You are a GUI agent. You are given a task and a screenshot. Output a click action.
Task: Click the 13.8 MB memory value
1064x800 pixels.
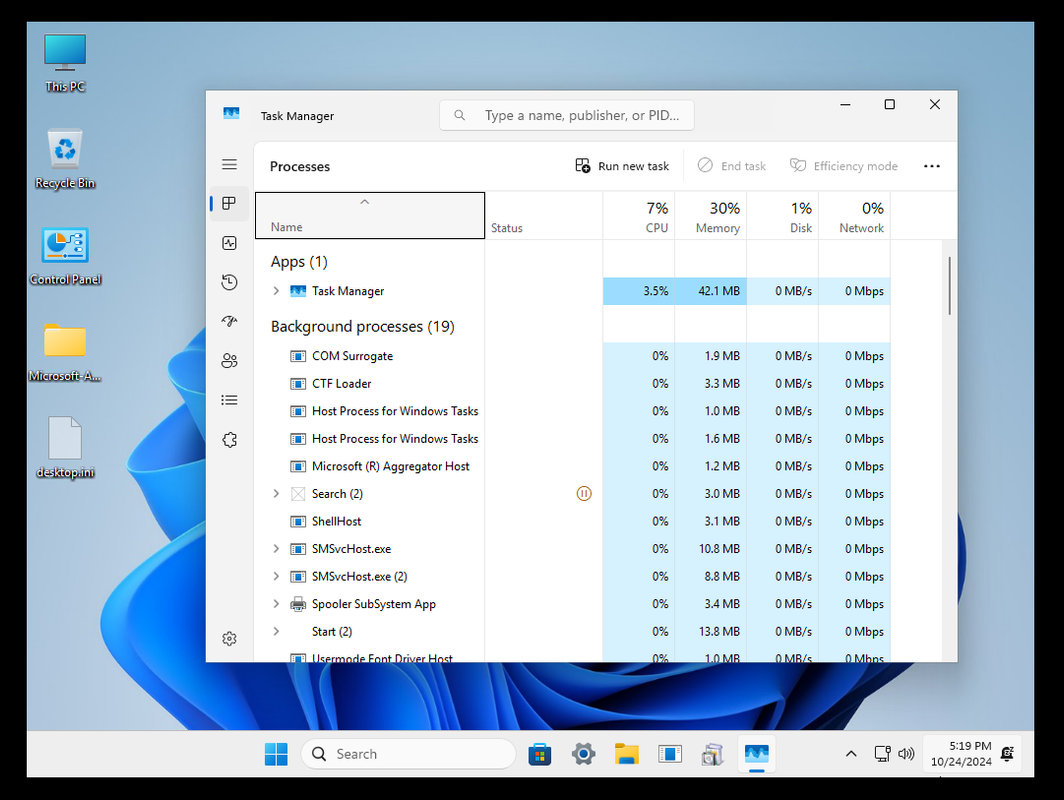[719, 632]
